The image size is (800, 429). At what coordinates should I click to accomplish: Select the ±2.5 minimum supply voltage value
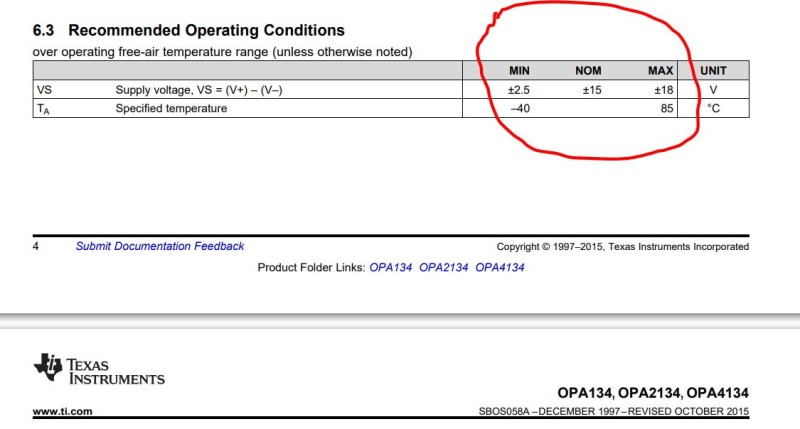click(519, 90)
